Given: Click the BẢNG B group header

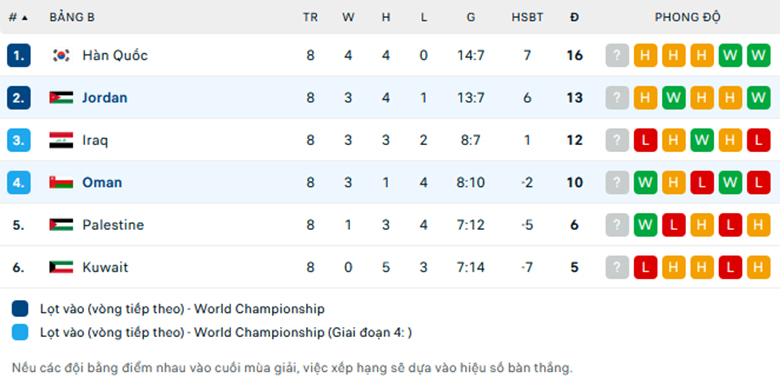Looking at the screenshot, I should [x=72, y=17].
